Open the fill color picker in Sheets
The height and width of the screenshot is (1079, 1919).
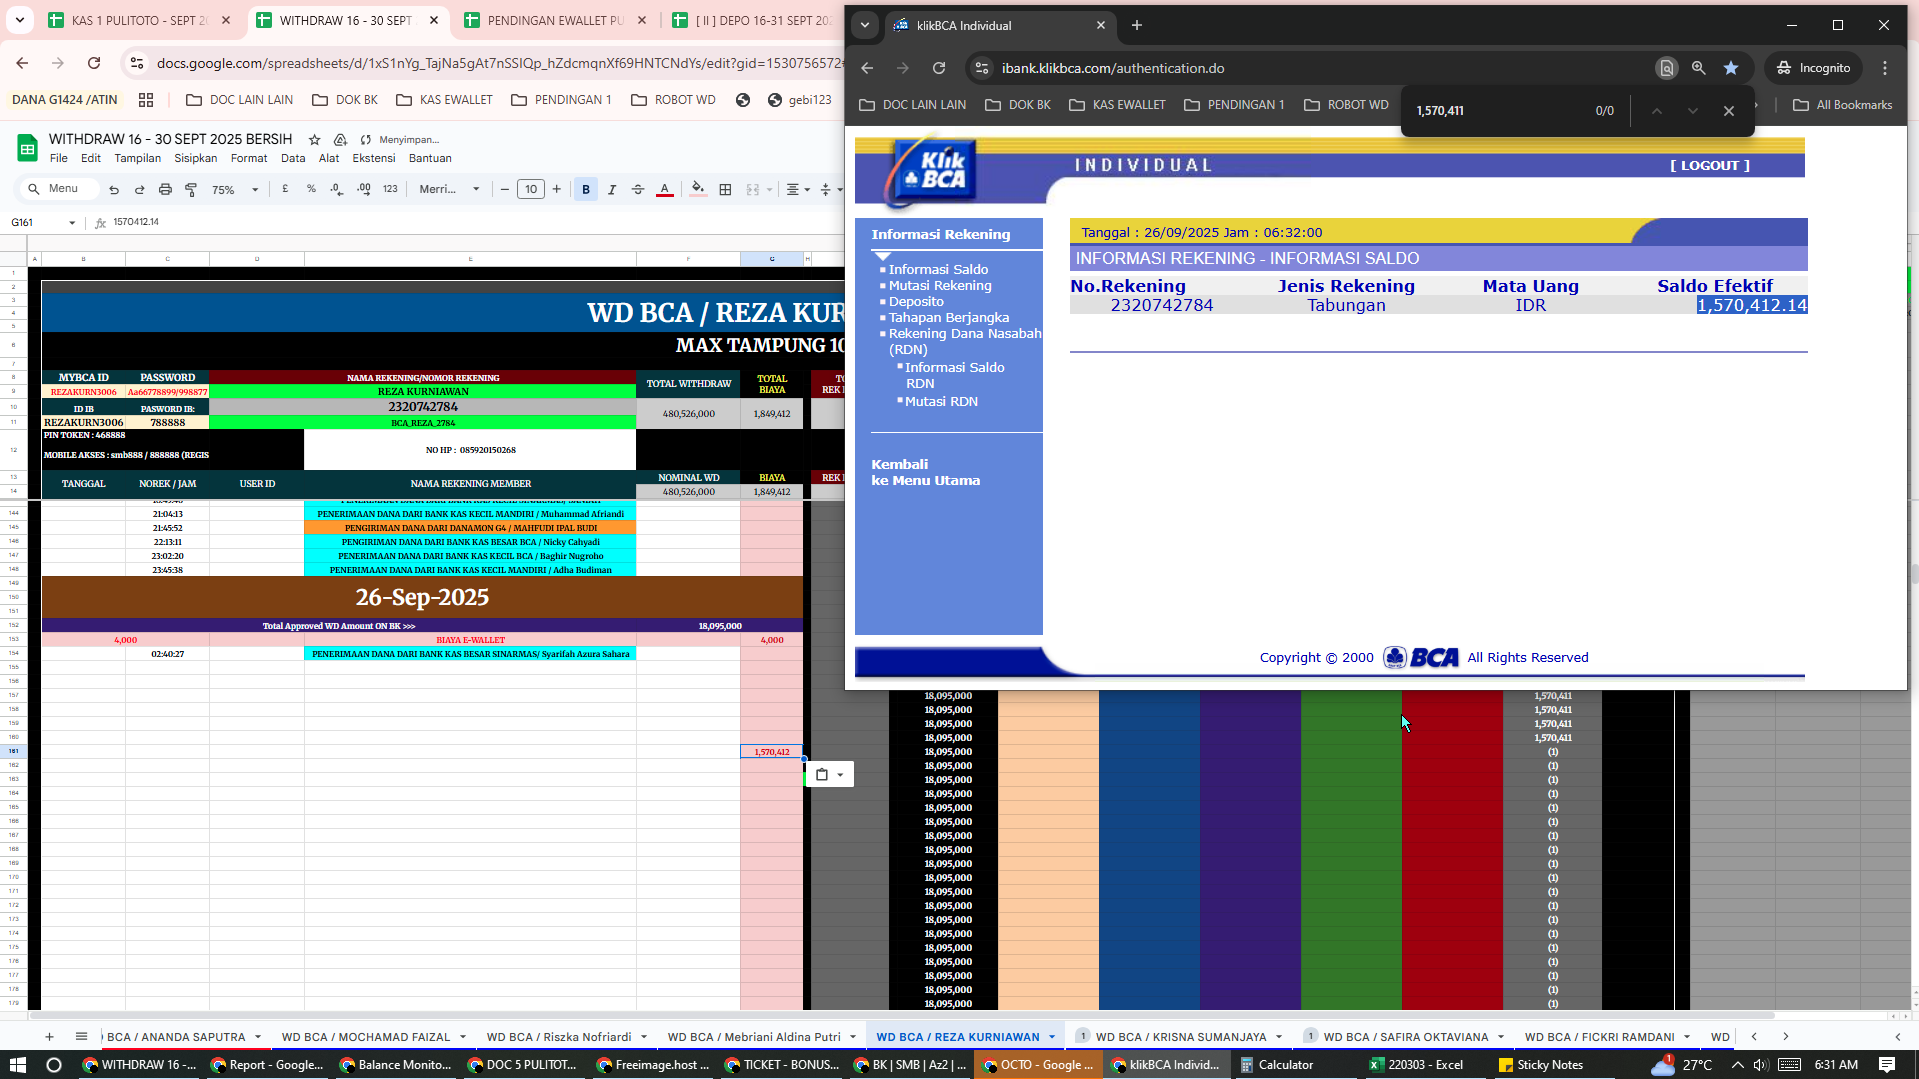[698, 189]
